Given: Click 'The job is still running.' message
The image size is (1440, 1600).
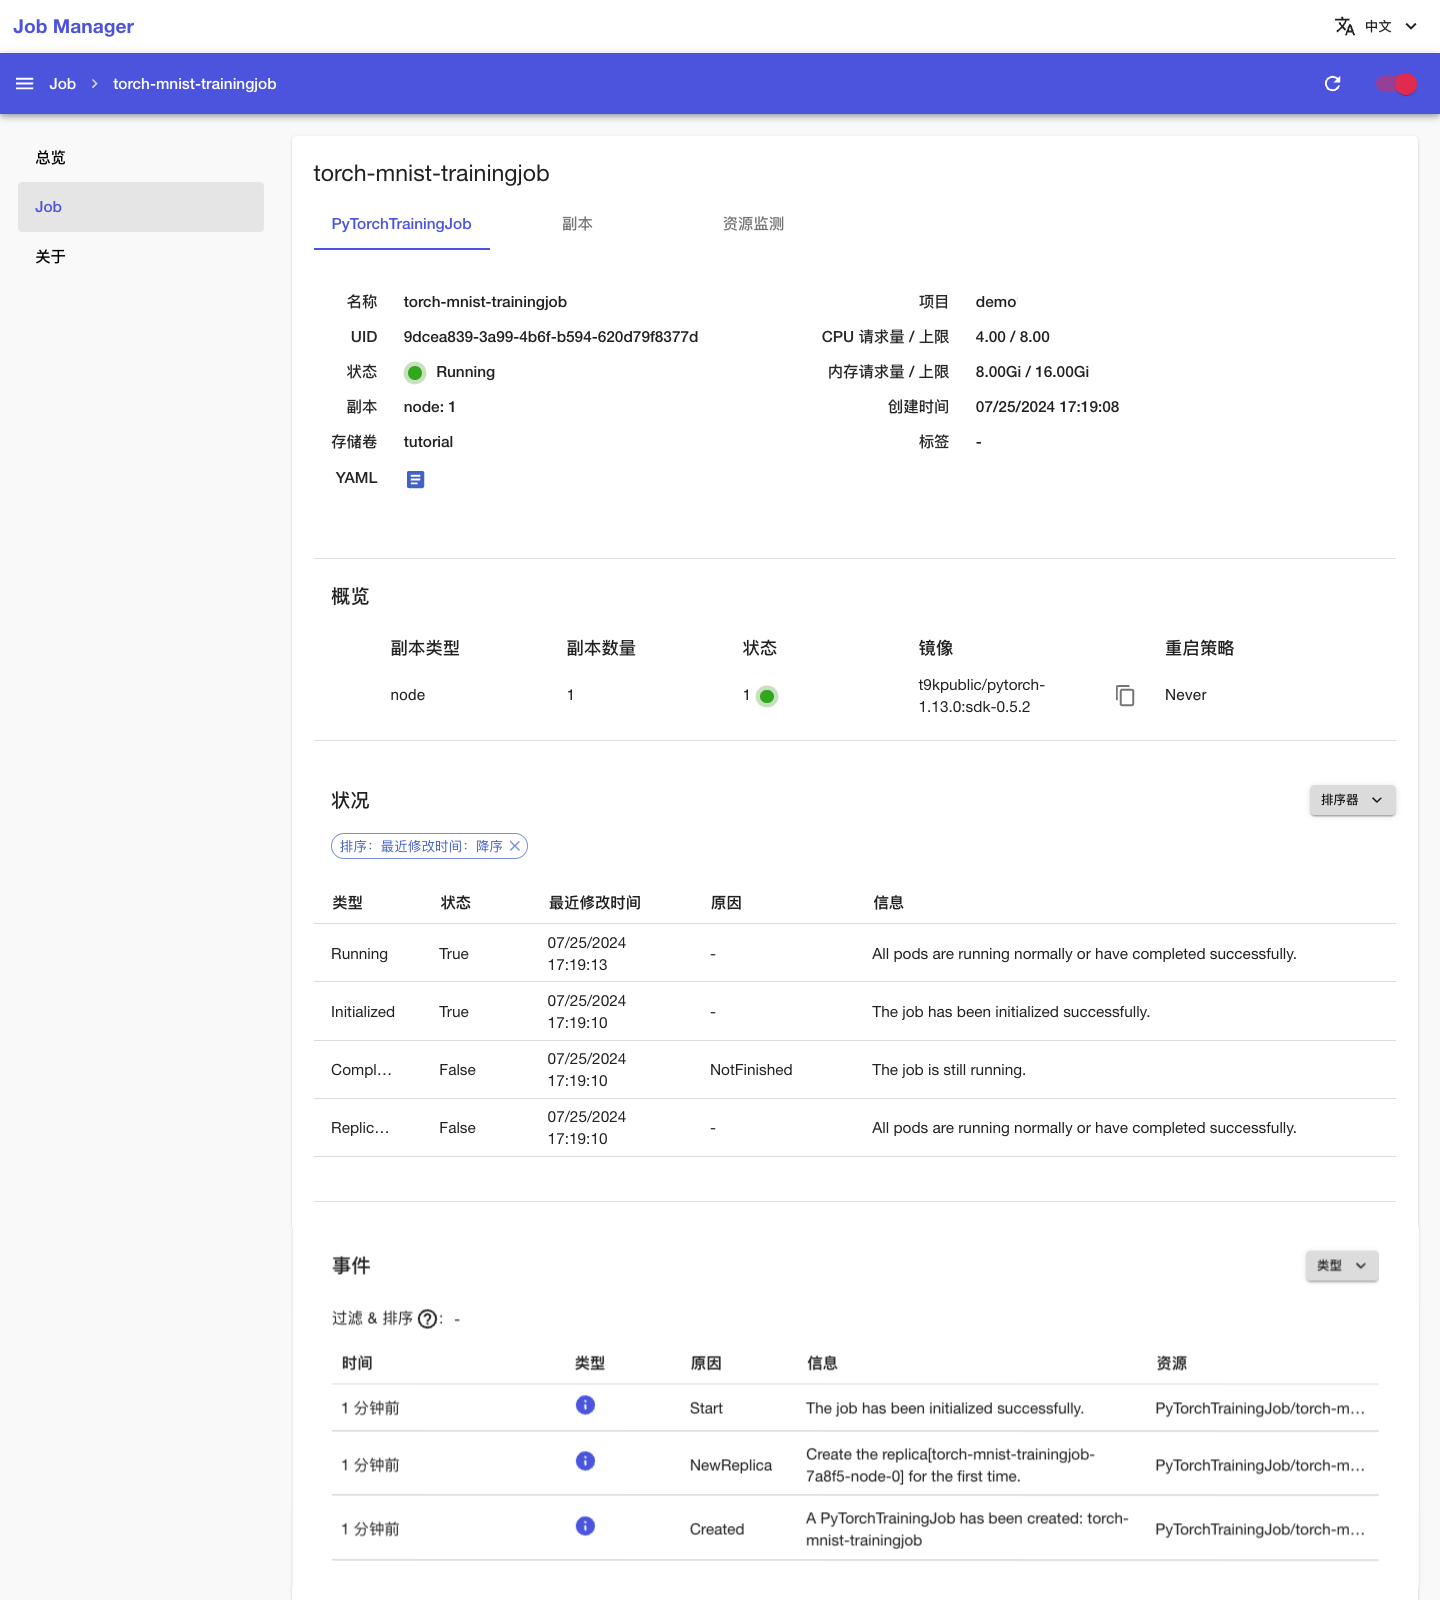Looking at the screenshot, I should pos(949,1070).
